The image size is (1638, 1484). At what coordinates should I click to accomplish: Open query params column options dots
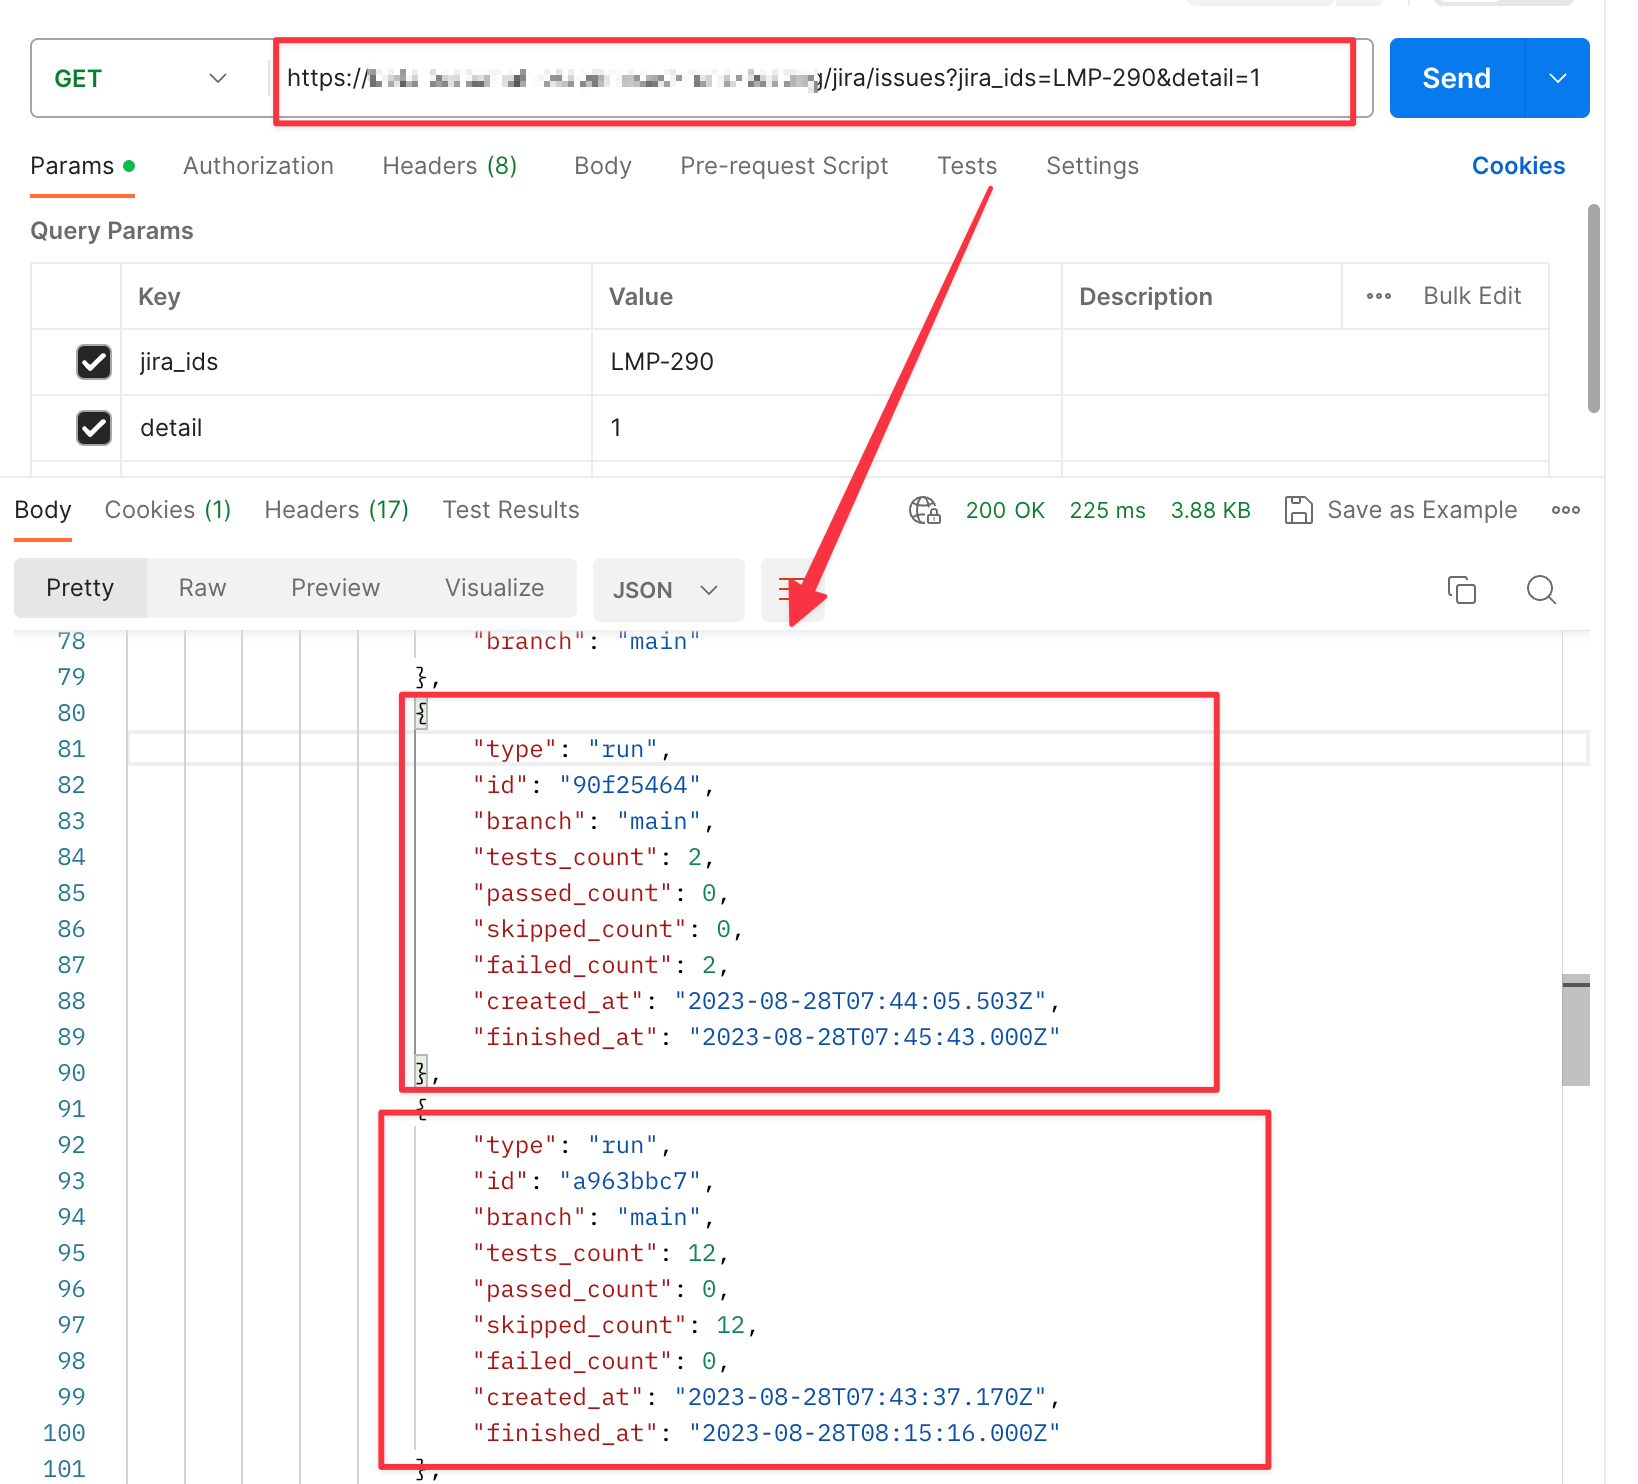pyautogui.click(x=1379, y=296)
